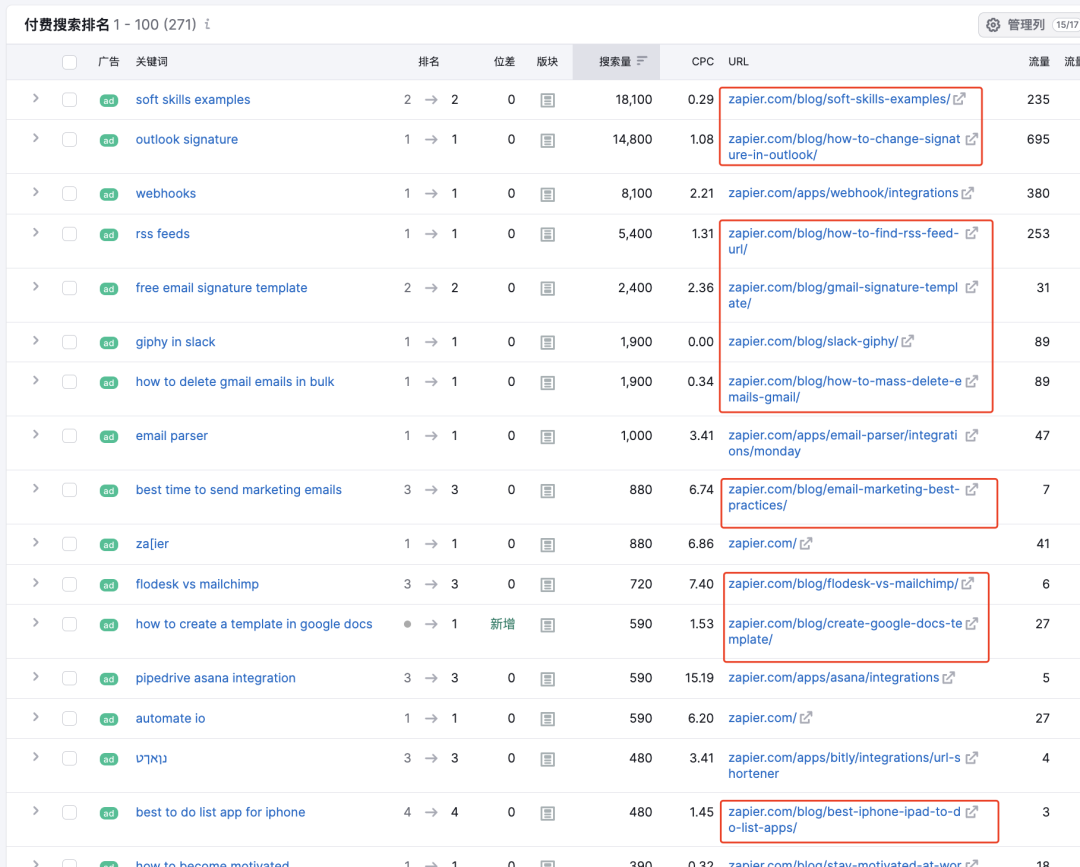This screenshot has height=867, width=1080.
Task: Expand the rss feeds row
Action: coord(36,233)
